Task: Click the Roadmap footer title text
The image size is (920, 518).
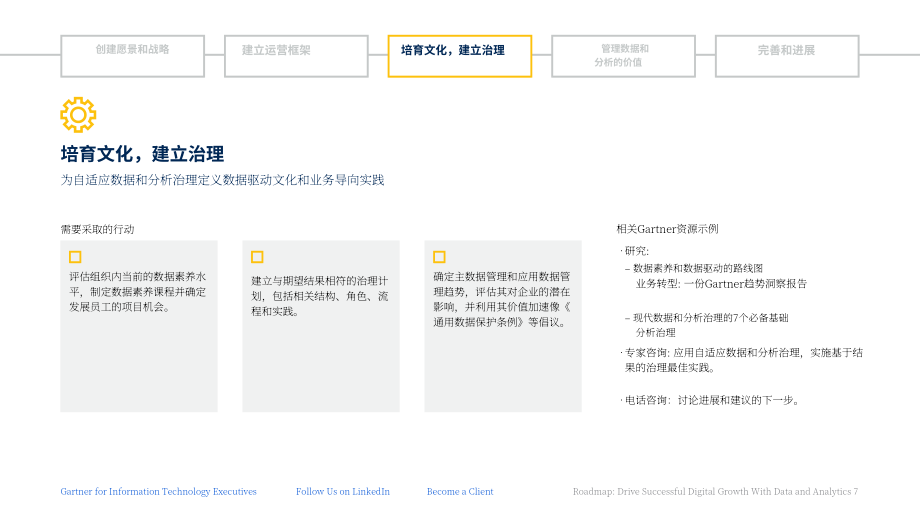Action: point(715,492)
